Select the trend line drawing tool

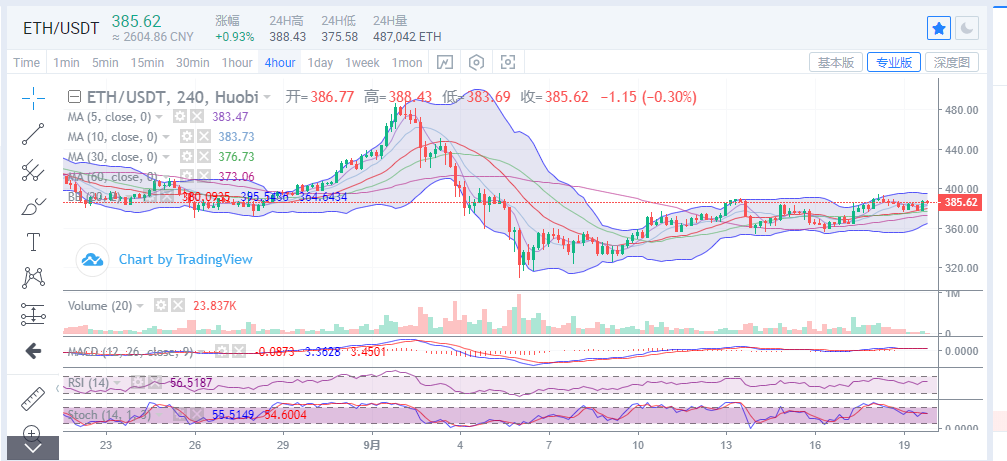(33, 134)
